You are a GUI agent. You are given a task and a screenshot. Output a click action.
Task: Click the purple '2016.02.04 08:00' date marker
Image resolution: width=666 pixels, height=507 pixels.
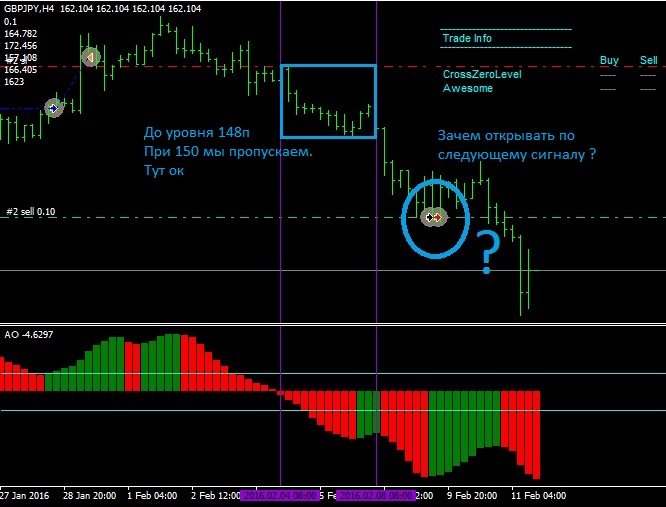tap(279, 496)
